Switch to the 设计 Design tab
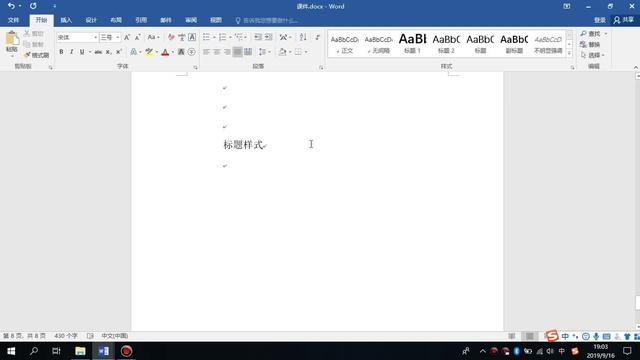640x360 pixels. click(x=91, y=20)
